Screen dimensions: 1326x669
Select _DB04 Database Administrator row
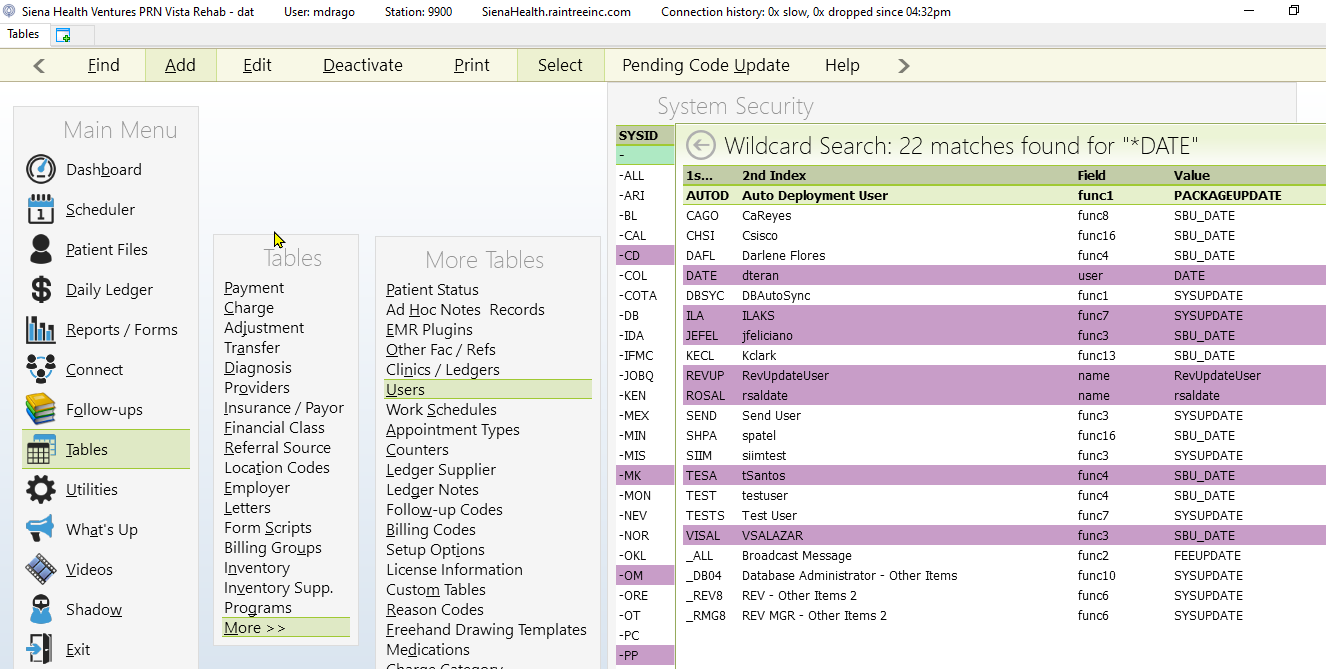point(1004,576)
